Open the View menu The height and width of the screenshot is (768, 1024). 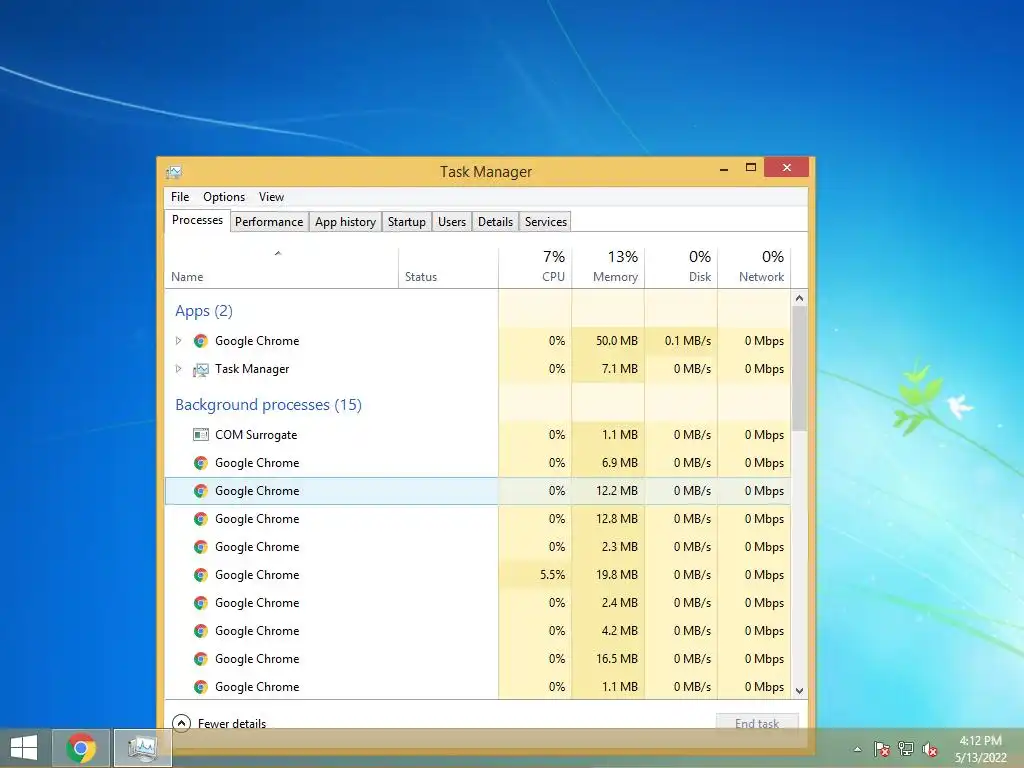[x=271, y=197]
